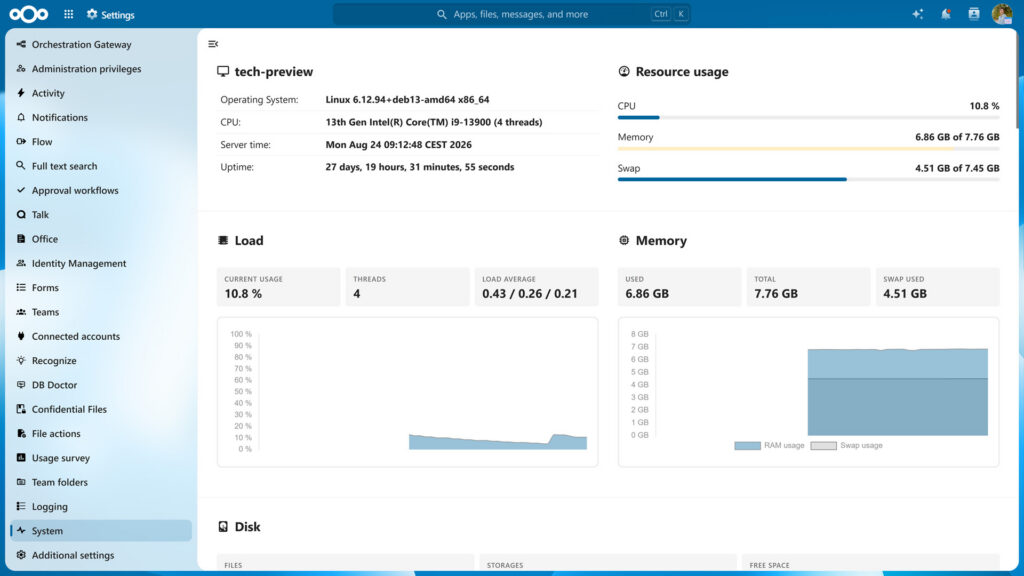Viewport: 1024px width, 576px height.
Task: Open the user avatar menu
Action: coord(1002,14)
